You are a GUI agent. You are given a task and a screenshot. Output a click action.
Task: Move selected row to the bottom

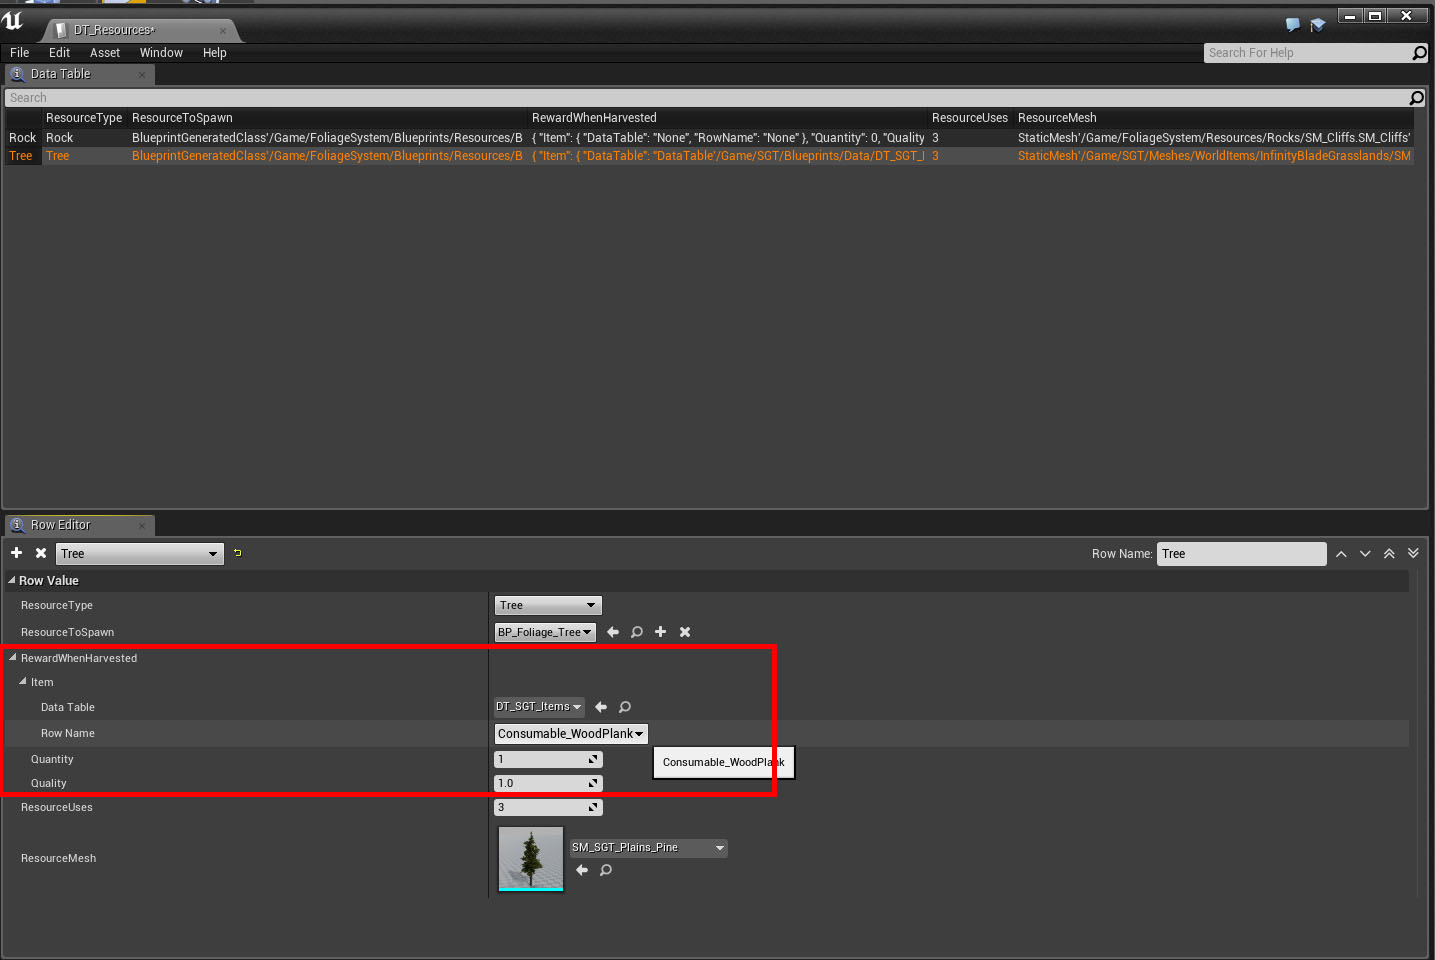click(1413, 554)
